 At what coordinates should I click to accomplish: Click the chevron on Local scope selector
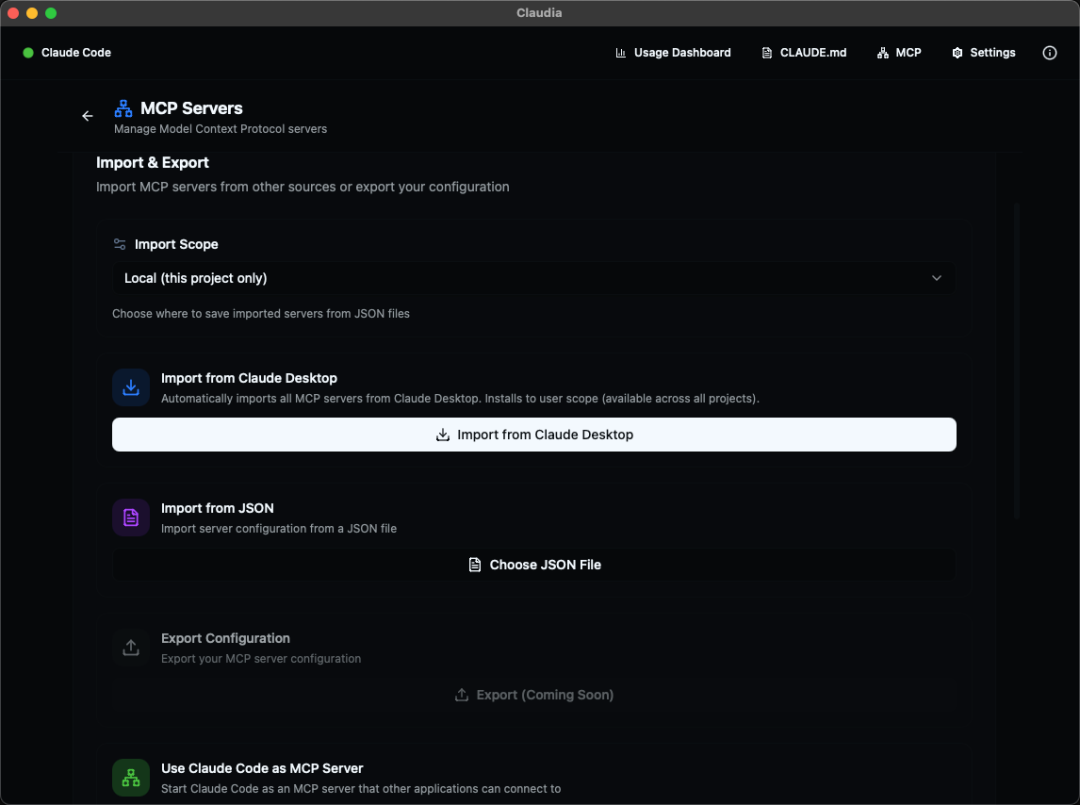(x=936, y=278)
